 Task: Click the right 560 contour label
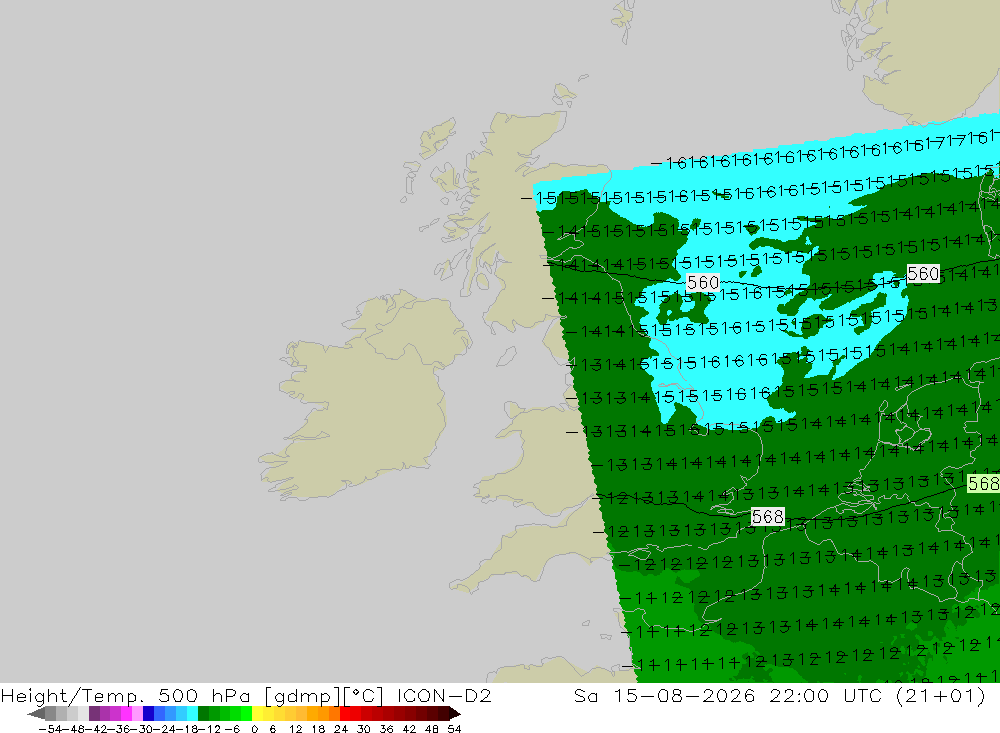point(923,274)
